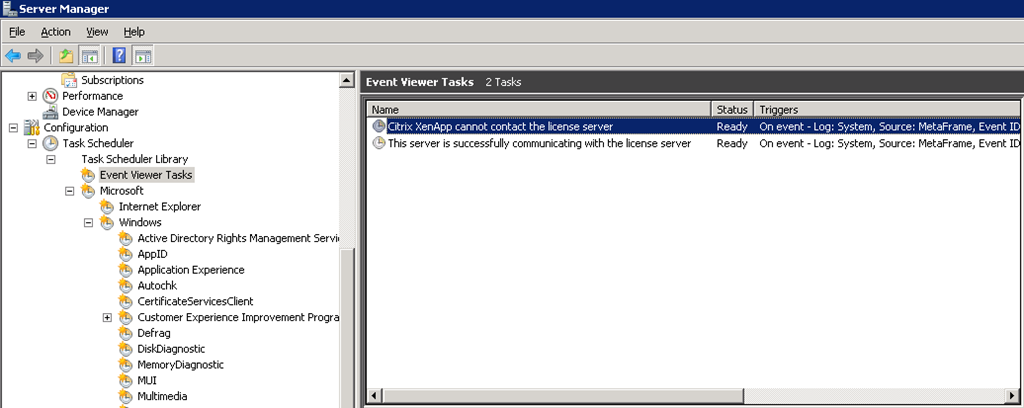Click the task list scroll right arrow
The width and height of the screenshot is (1024, 408).
[x=1012, y=396]
